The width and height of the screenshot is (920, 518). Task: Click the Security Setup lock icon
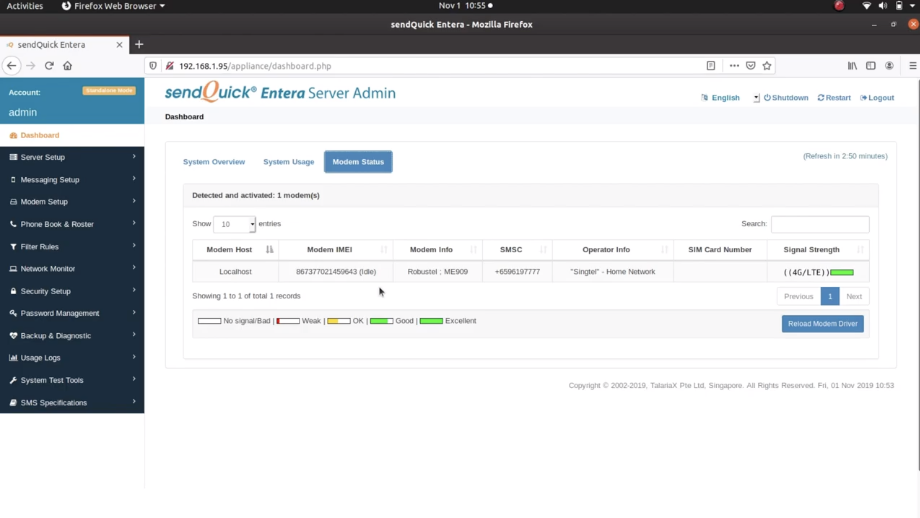pos(13,291)
